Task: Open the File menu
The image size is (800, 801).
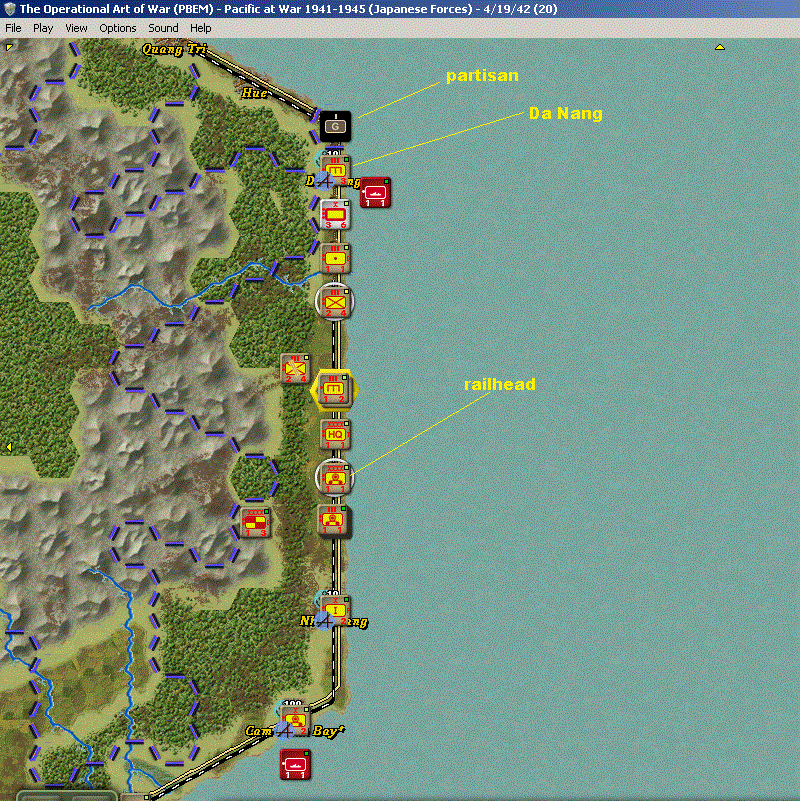Action: (13, 28)
